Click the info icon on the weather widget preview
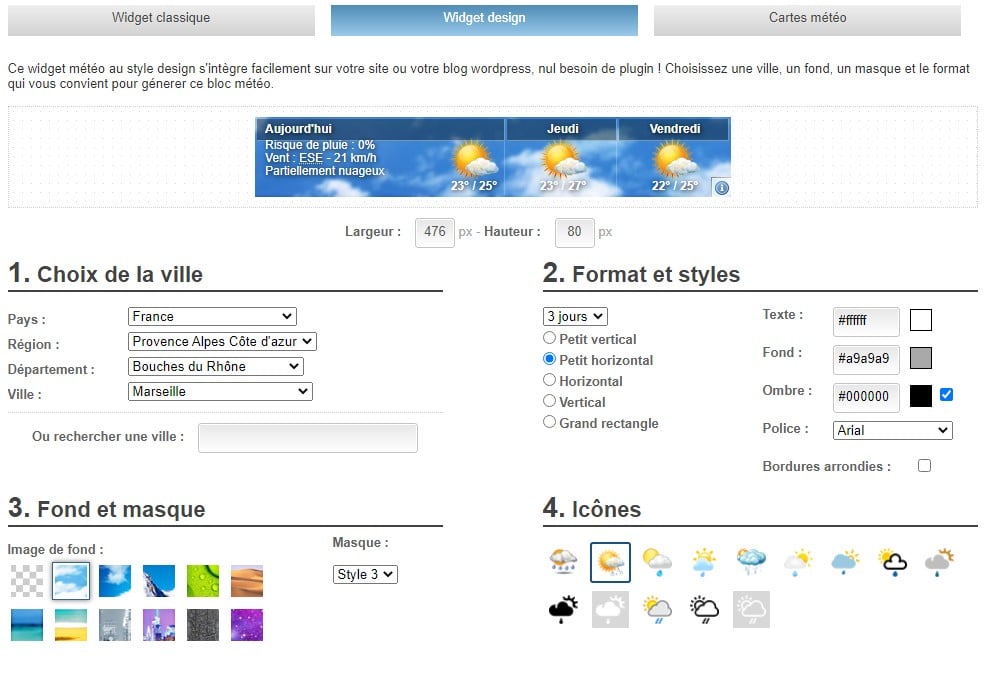 click(x=722, y=188)
